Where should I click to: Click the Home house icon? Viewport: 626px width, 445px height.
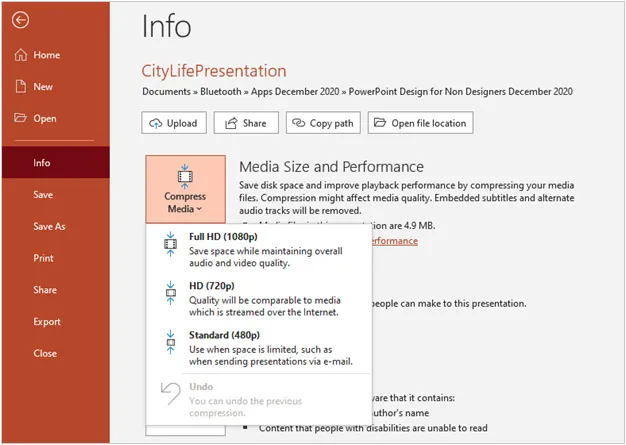click(x=21, y=55)
